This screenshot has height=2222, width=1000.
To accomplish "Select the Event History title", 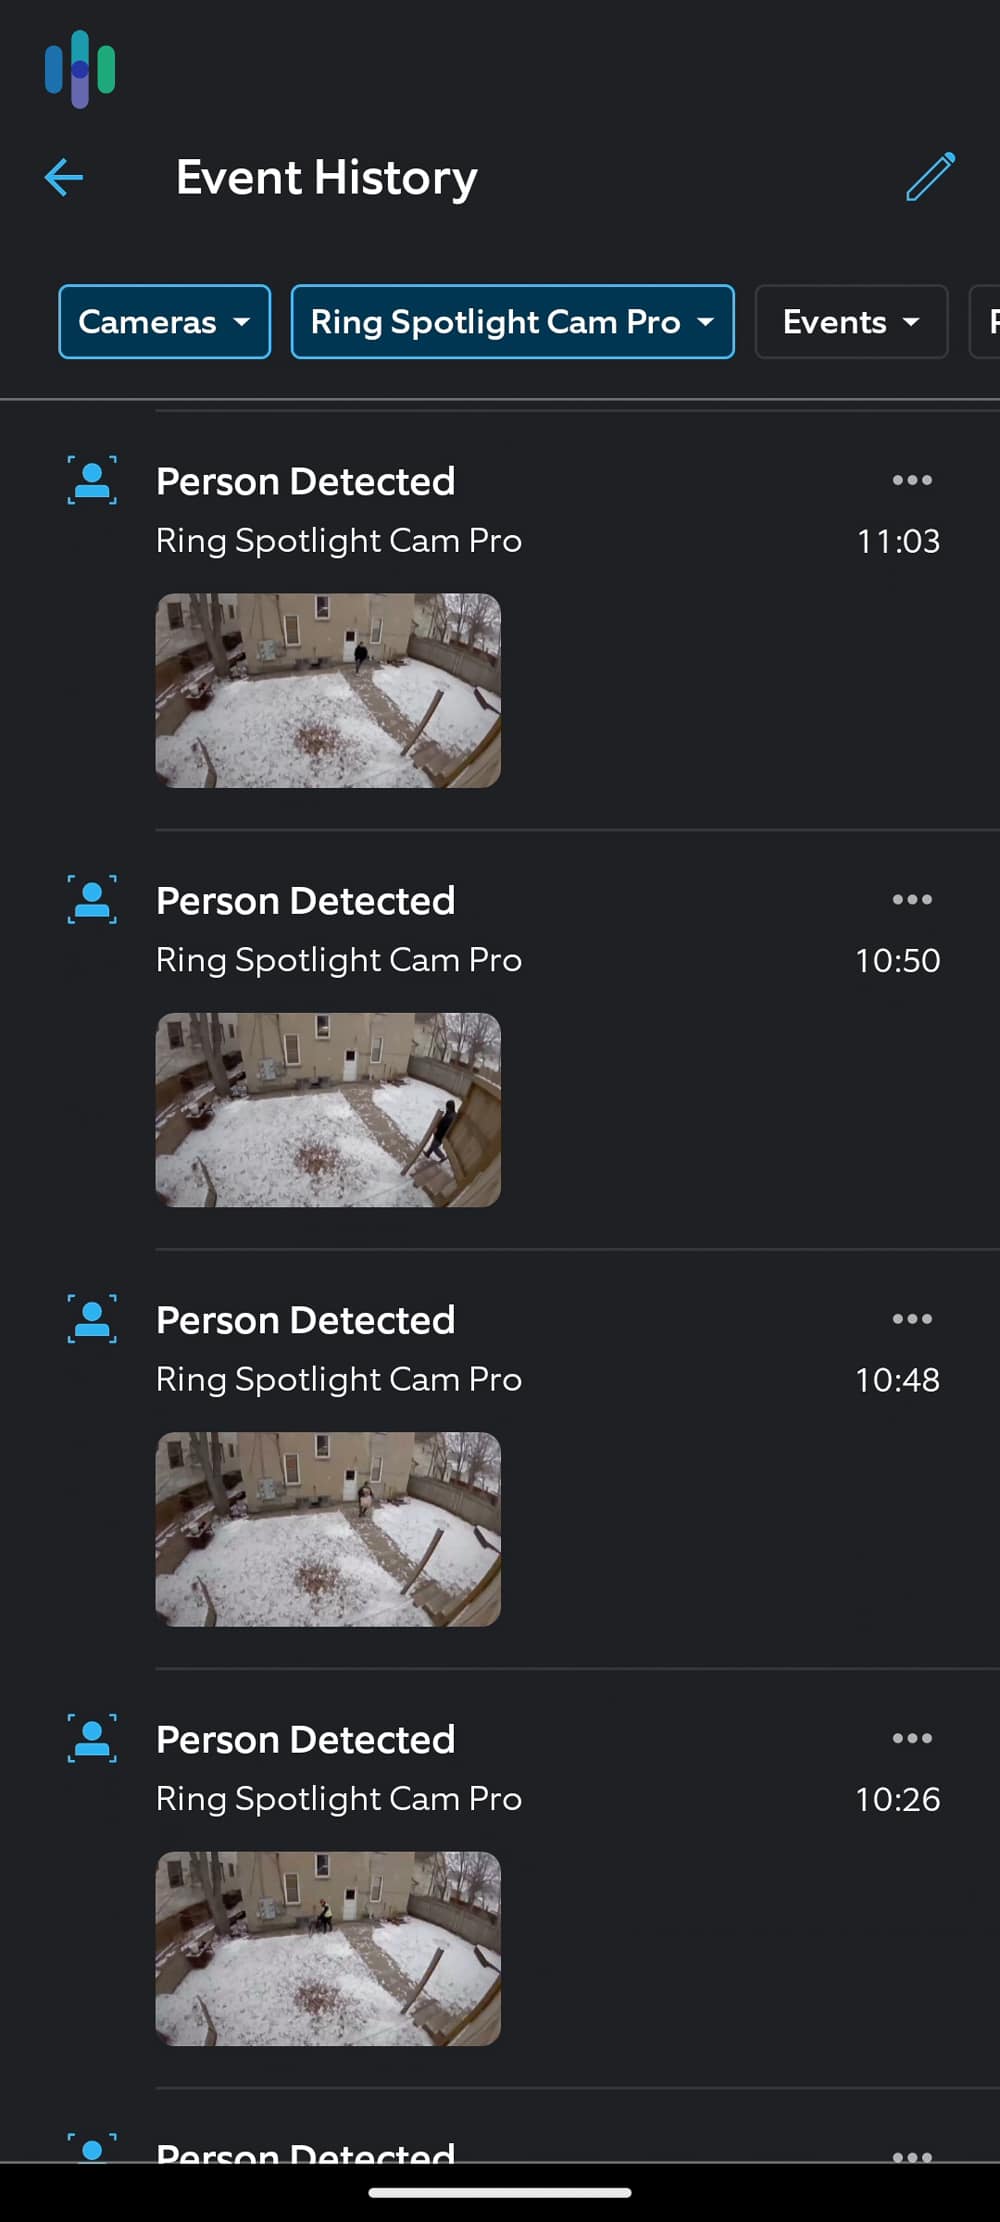I will pyautogui.click(x=326, y=178).
